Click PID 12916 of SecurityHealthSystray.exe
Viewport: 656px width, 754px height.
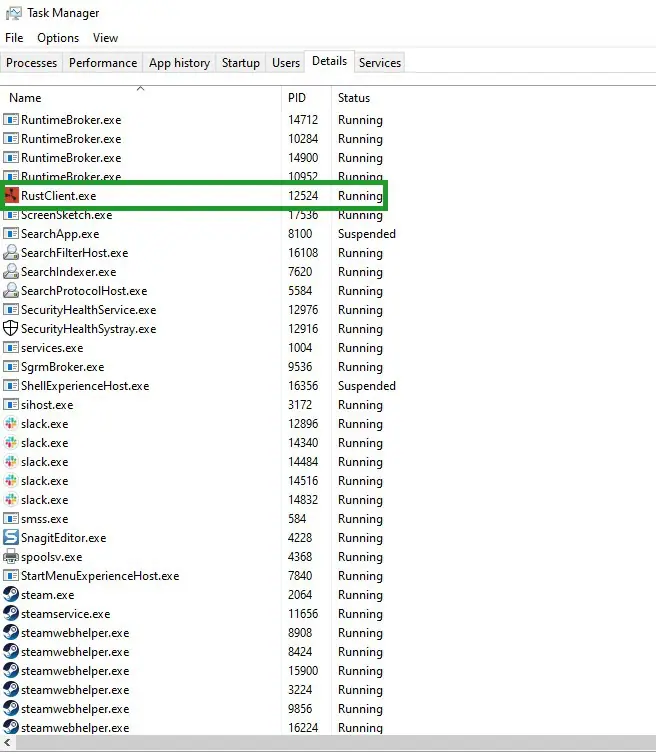click(x=303, y=329)
